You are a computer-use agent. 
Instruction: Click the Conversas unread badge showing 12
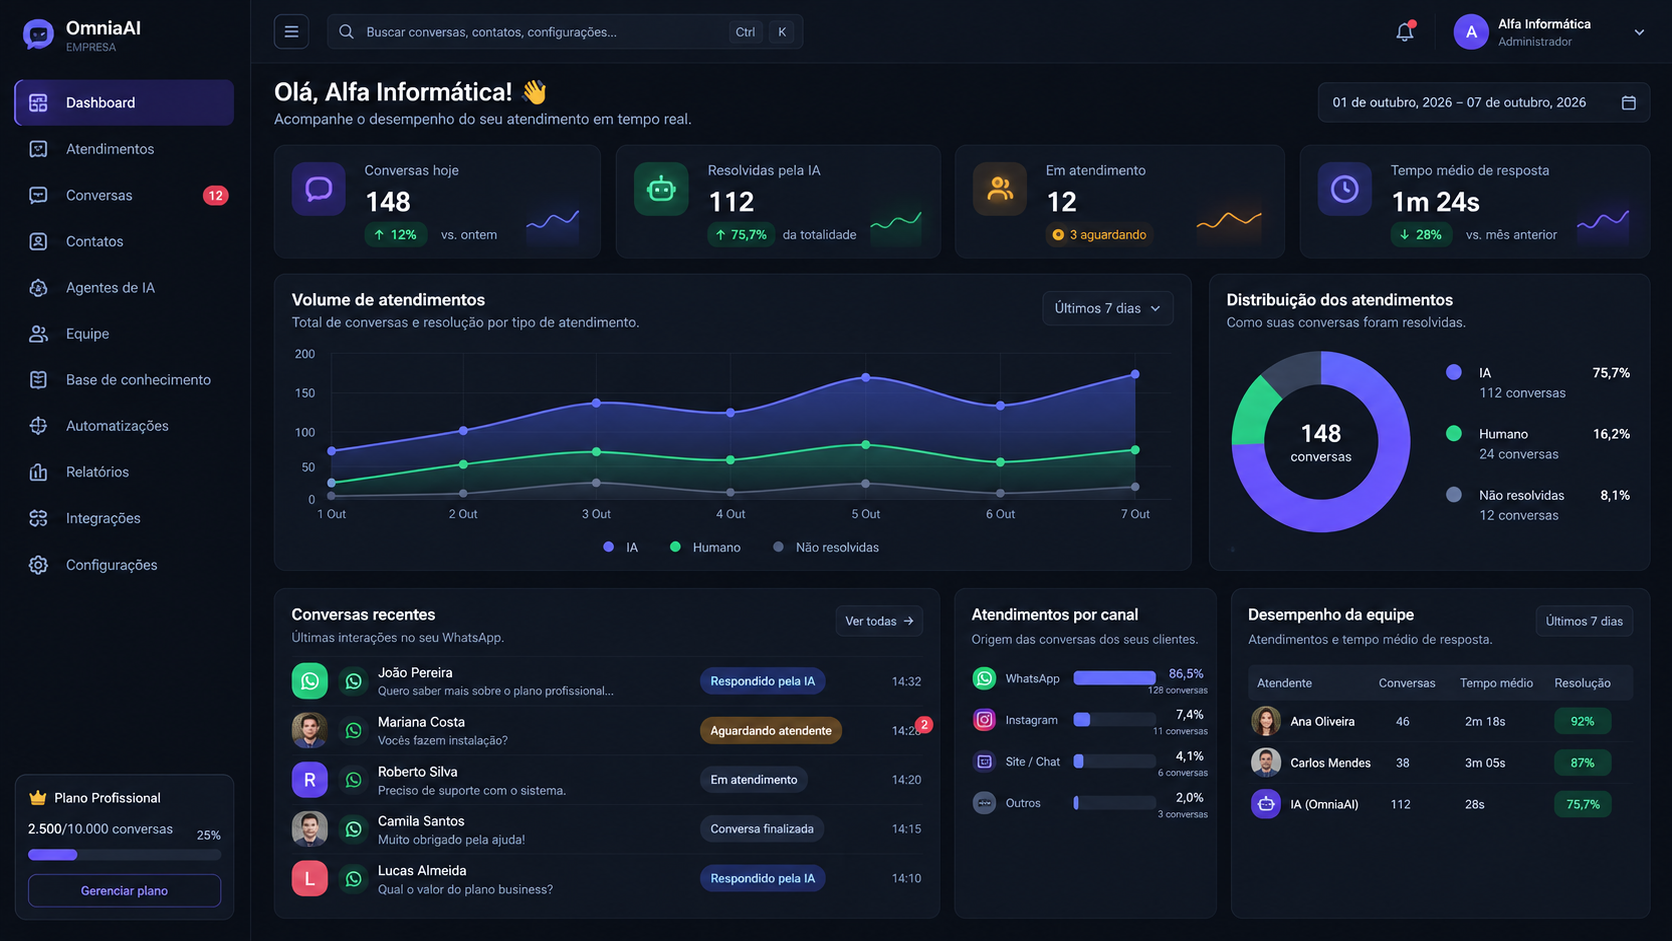coord(215,196)
